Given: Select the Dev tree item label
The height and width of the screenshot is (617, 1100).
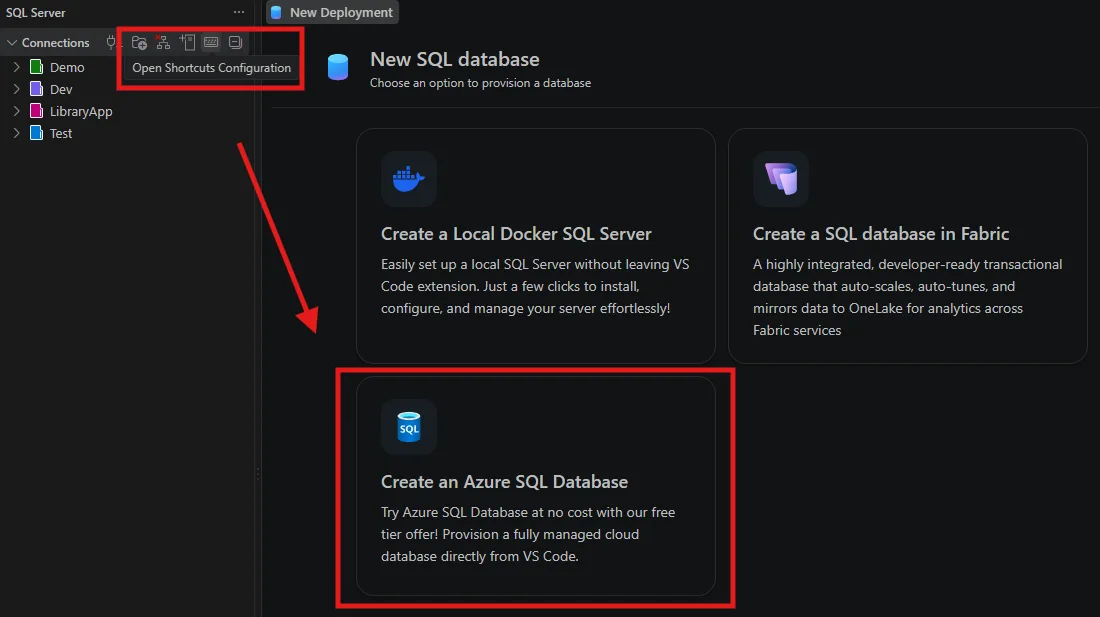Looking at the screenshot, I should [61, 89].
